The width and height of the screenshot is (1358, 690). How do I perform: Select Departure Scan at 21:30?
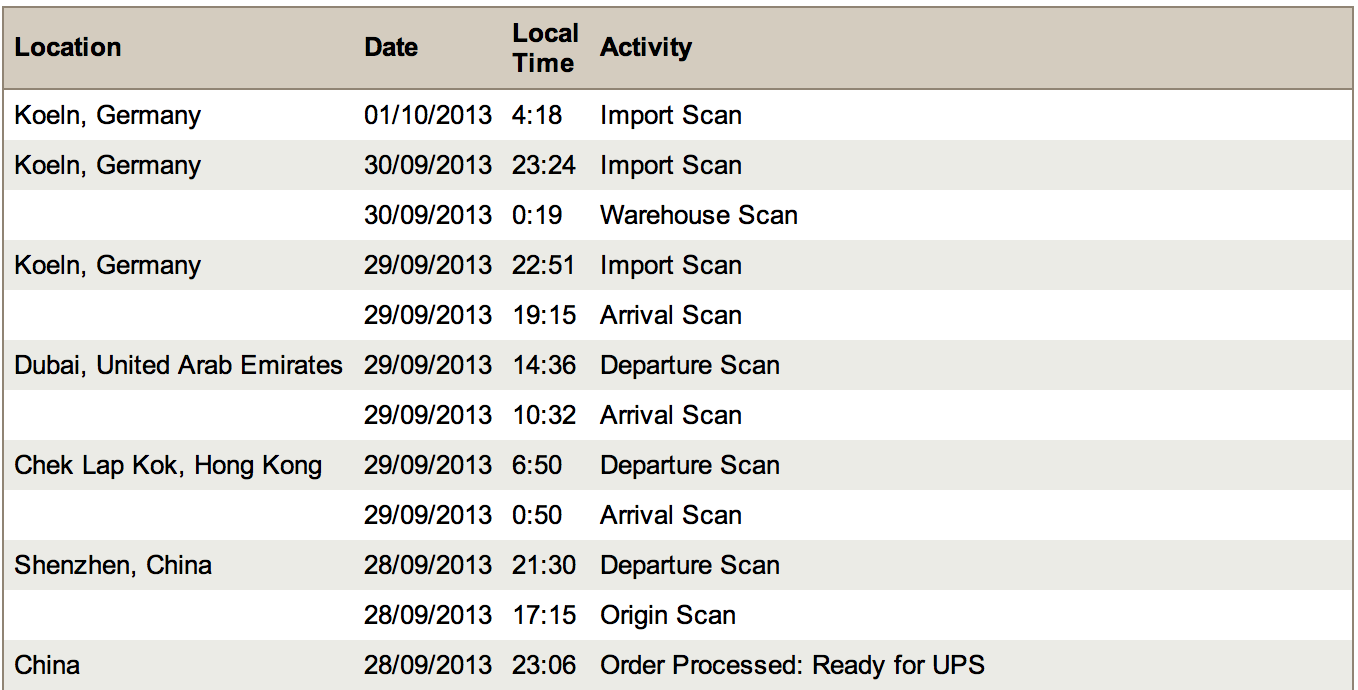690,565
